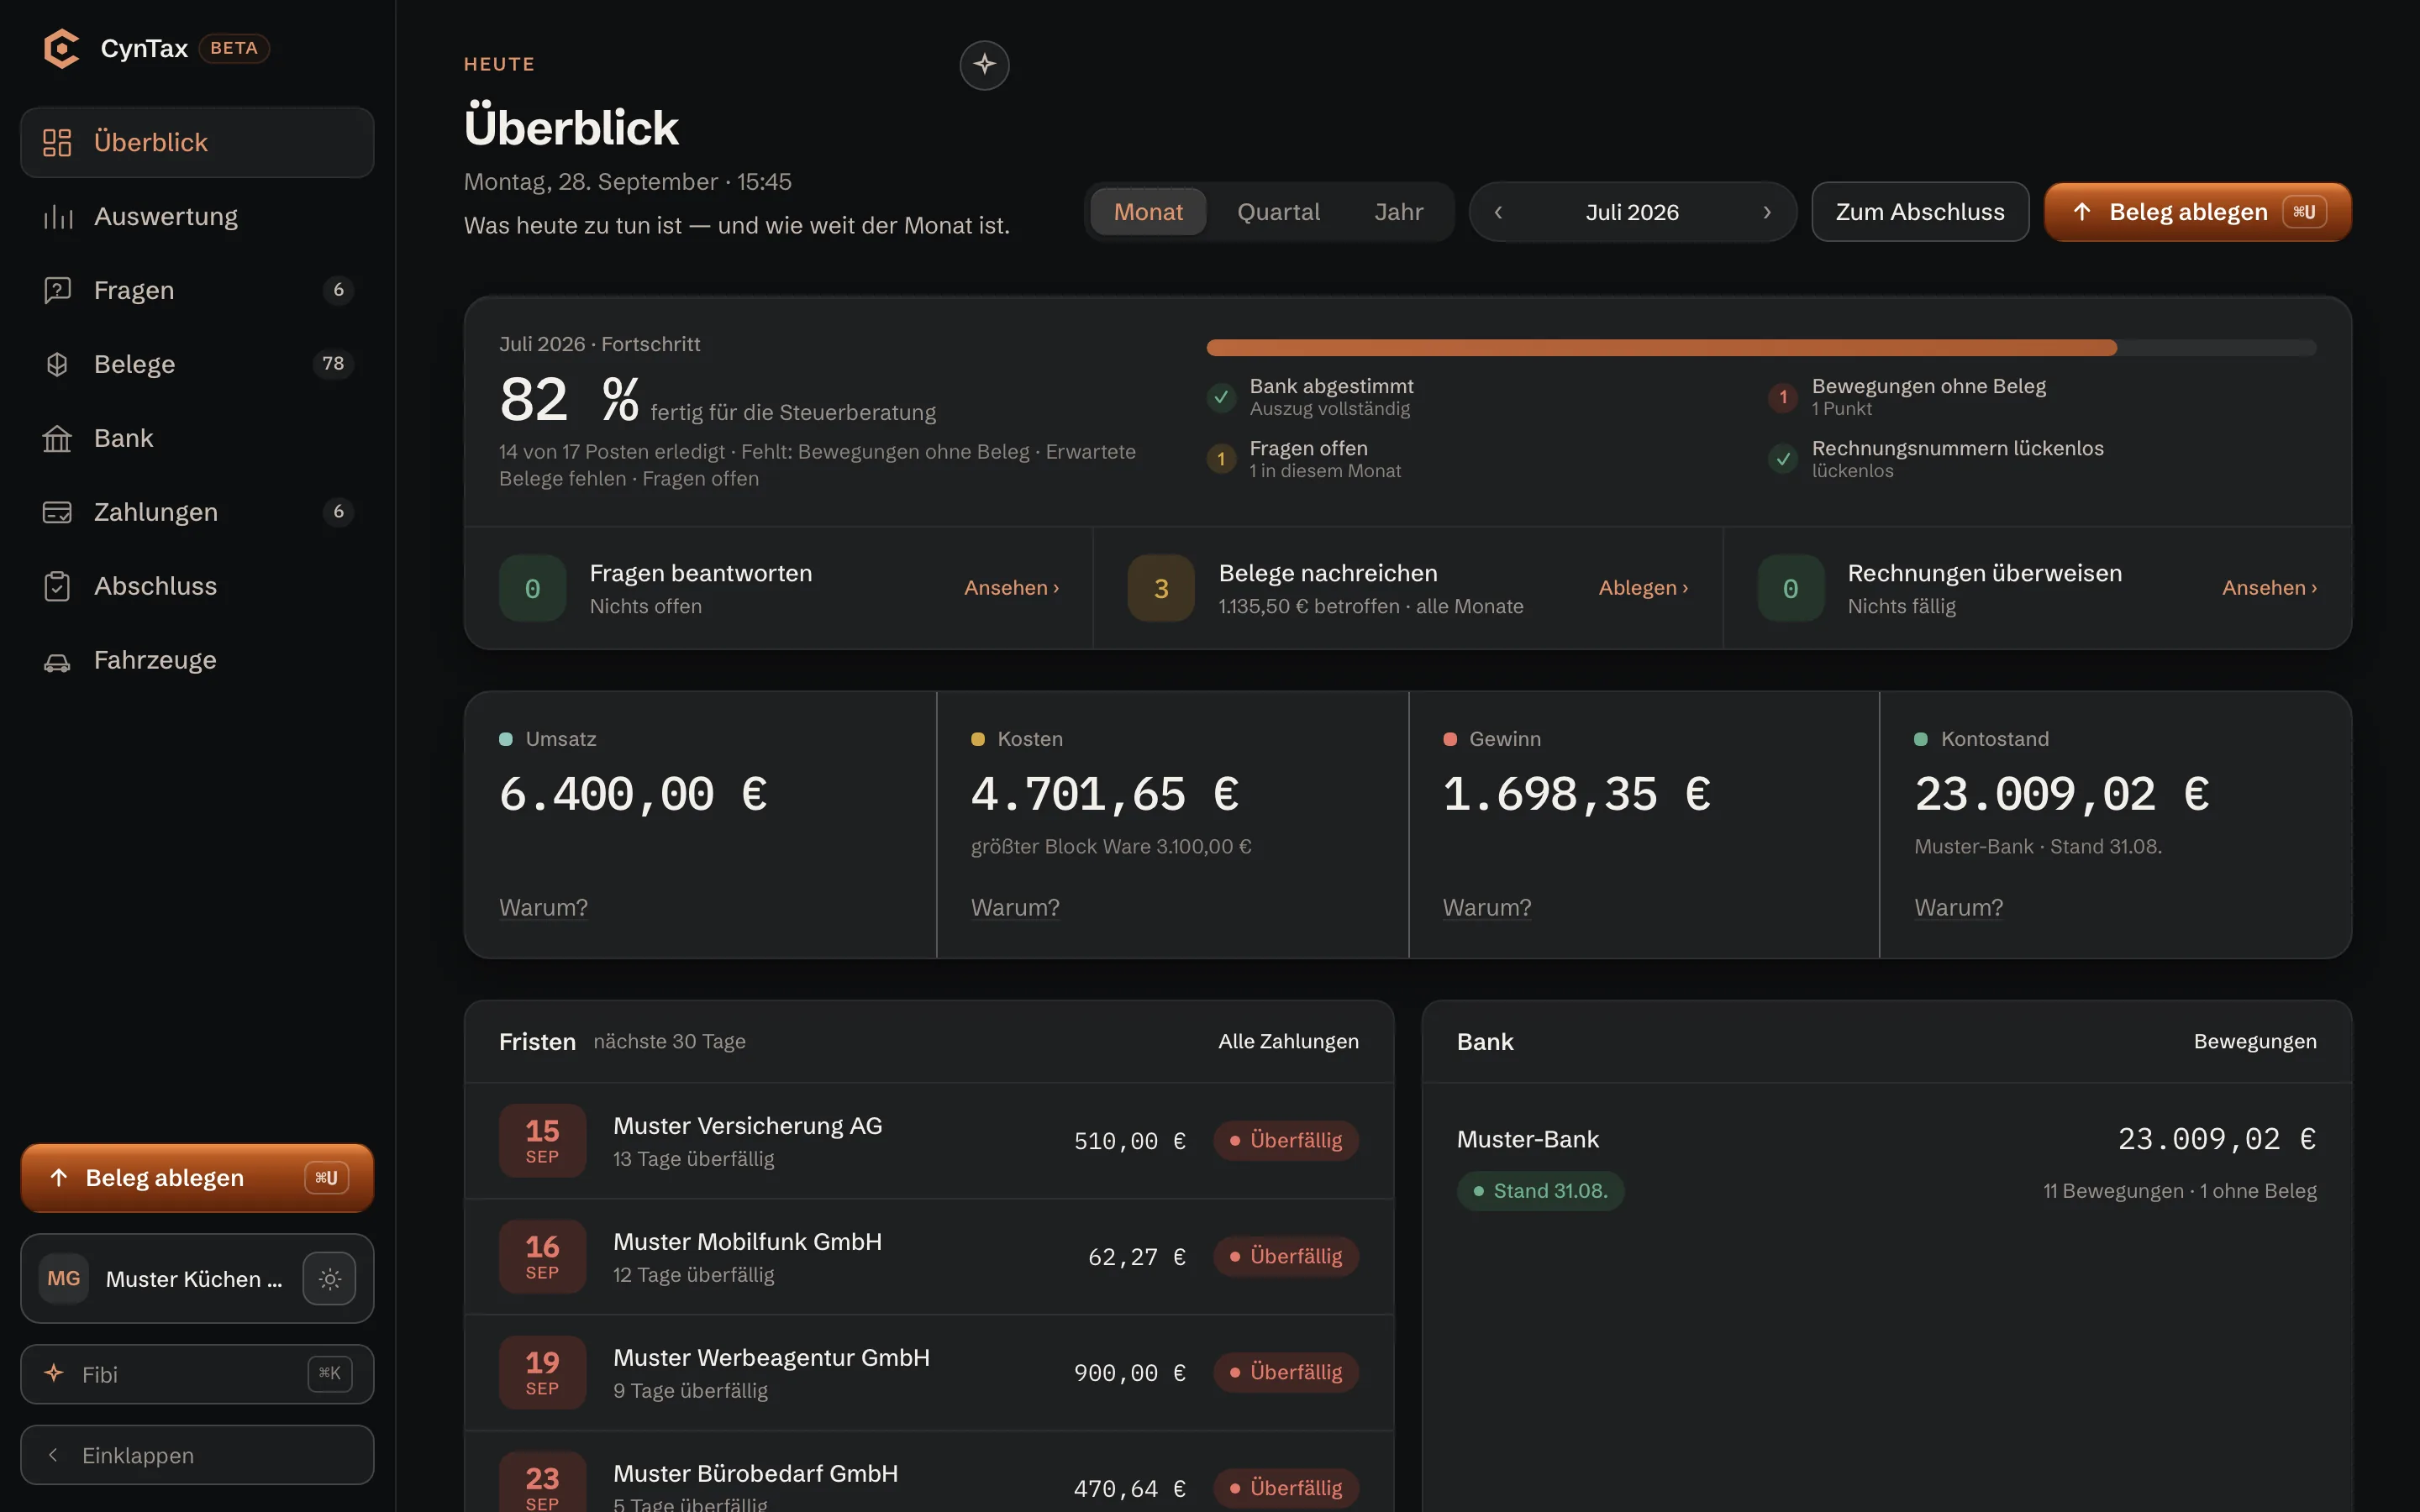
Task: Click the yellow badge beside Fragen offen
Action: coord(1221,459)
